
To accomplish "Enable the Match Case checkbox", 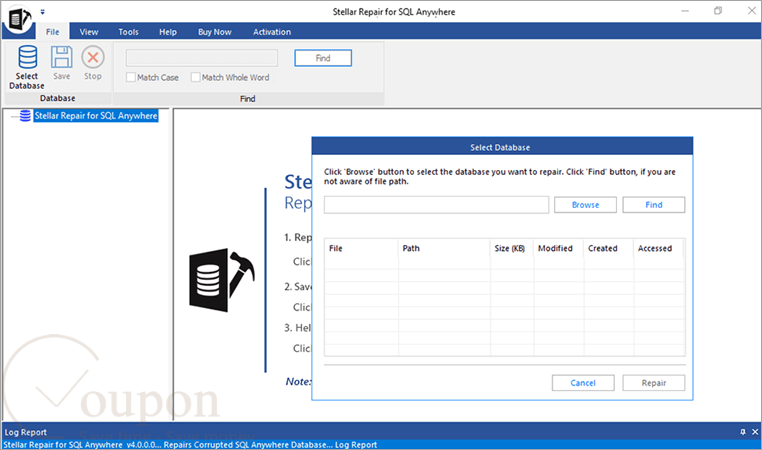I will pos(131,77).
